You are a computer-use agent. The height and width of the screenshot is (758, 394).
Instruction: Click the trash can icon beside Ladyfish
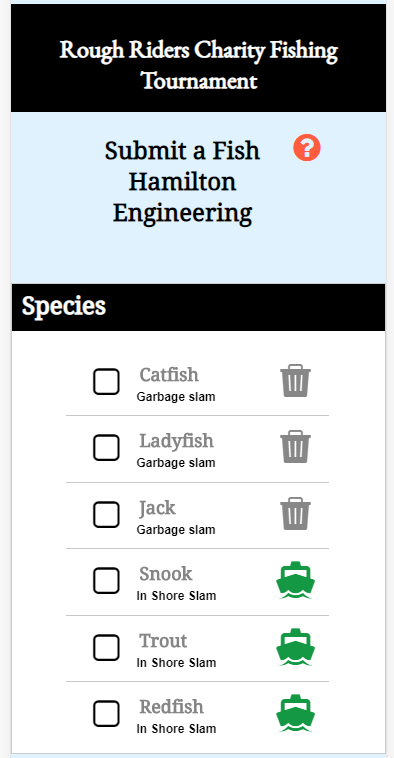tap(295, 447)
